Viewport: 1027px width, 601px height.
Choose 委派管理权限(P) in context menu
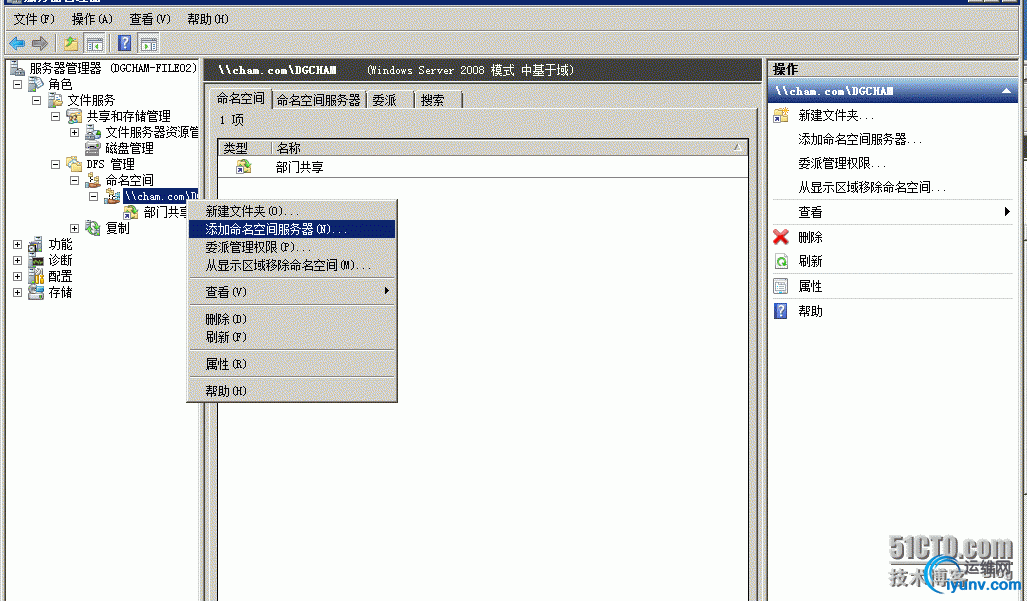pyautogui.click(x=292, y=247)
